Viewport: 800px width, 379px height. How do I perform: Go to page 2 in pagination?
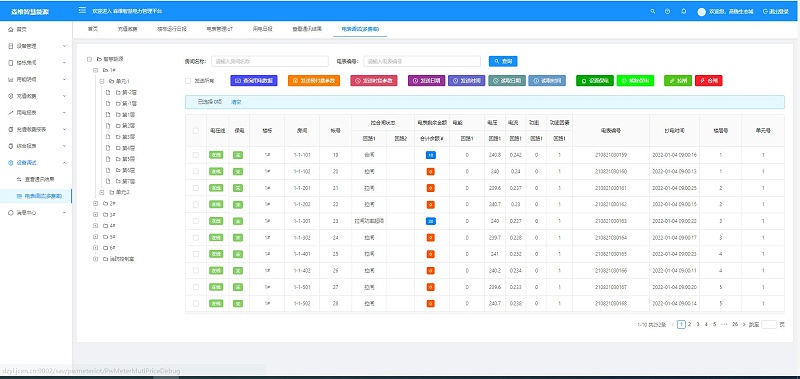coord(689,324)
